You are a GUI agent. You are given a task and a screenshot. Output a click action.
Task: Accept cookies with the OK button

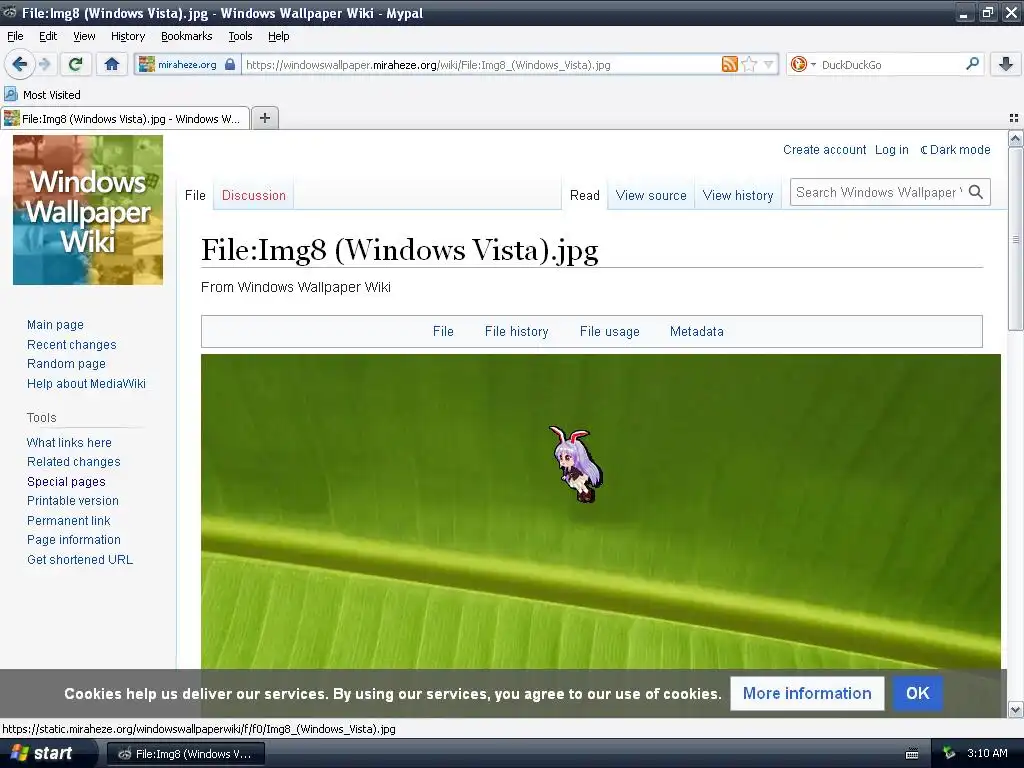point(918,693)
